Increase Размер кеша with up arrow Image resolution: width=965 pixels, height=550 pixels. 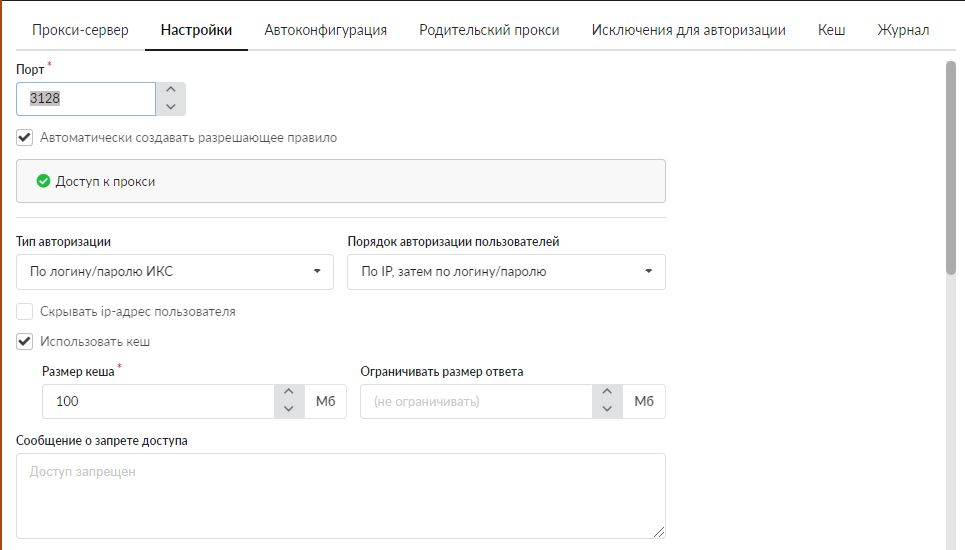point(288,393)
